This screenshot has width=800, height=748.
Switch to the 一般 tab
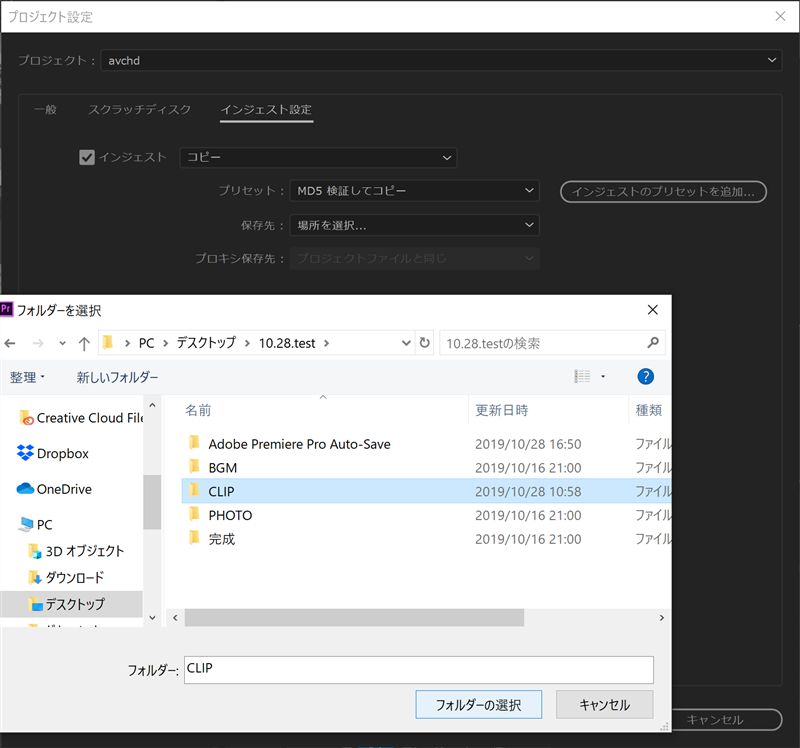click(x=45, y=109)
